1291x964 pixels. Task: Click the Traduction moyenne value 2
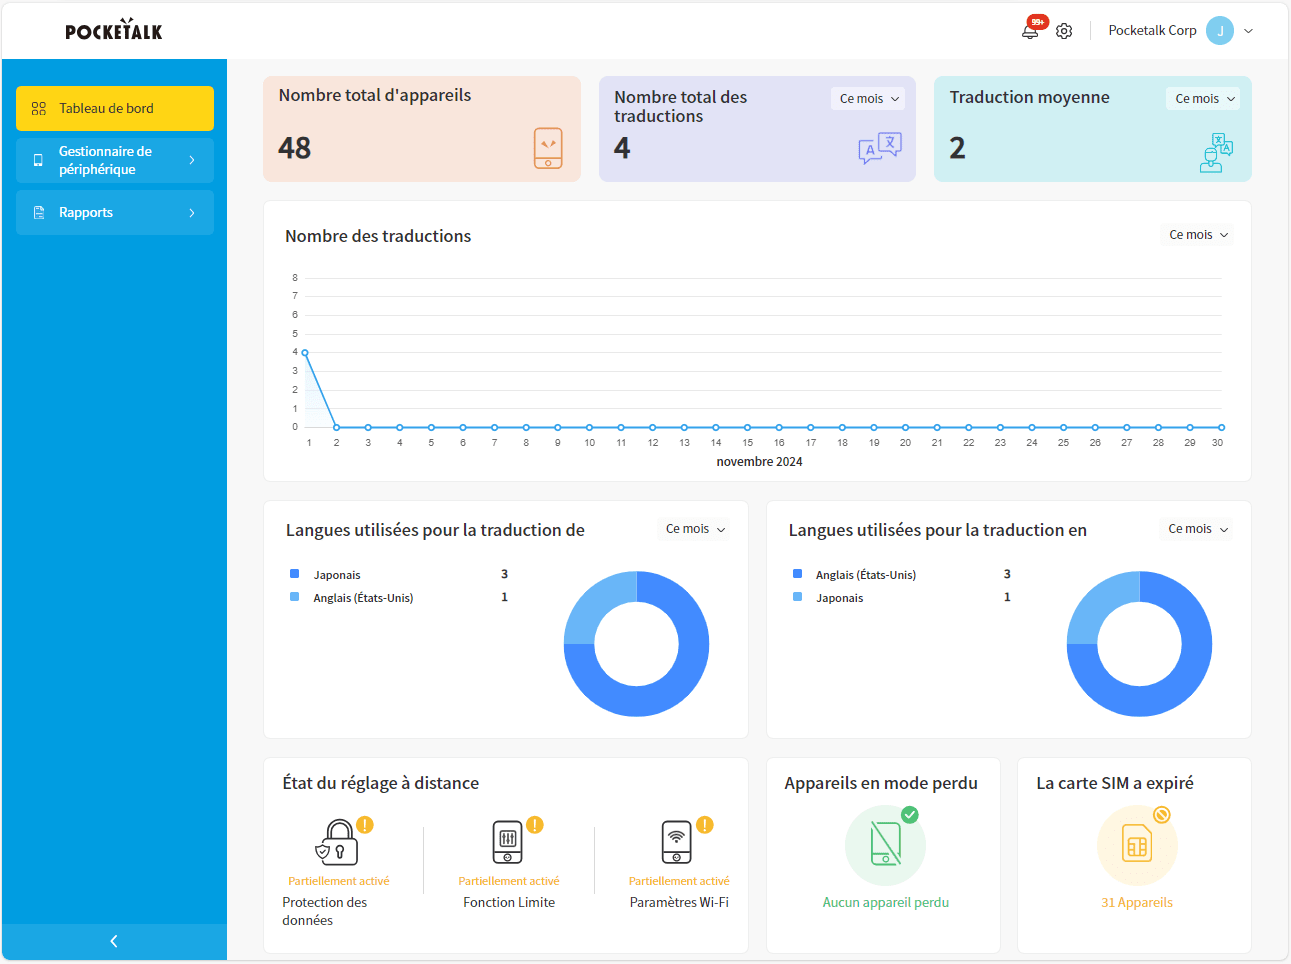click(x=957, y=148)
